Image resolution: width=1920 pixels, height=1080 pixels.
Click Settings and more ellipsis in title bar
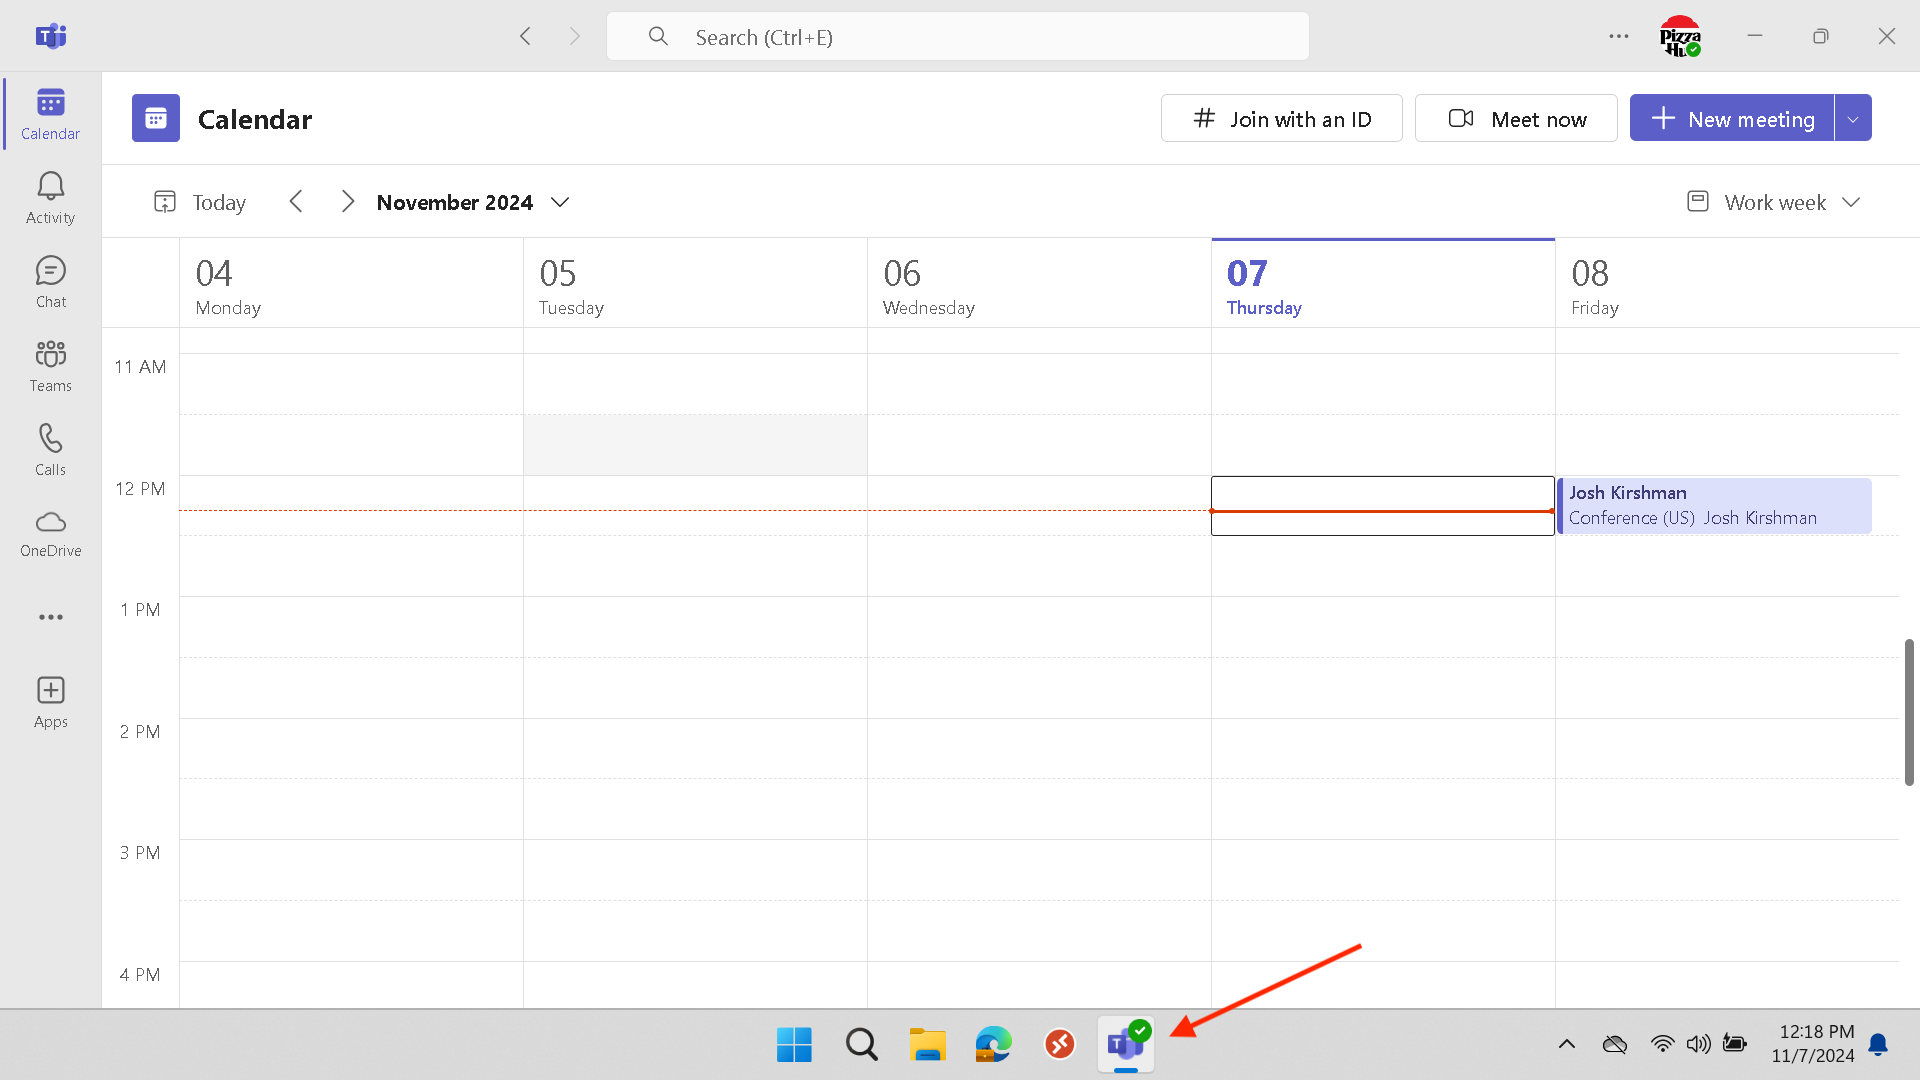tap(1618, 37)
